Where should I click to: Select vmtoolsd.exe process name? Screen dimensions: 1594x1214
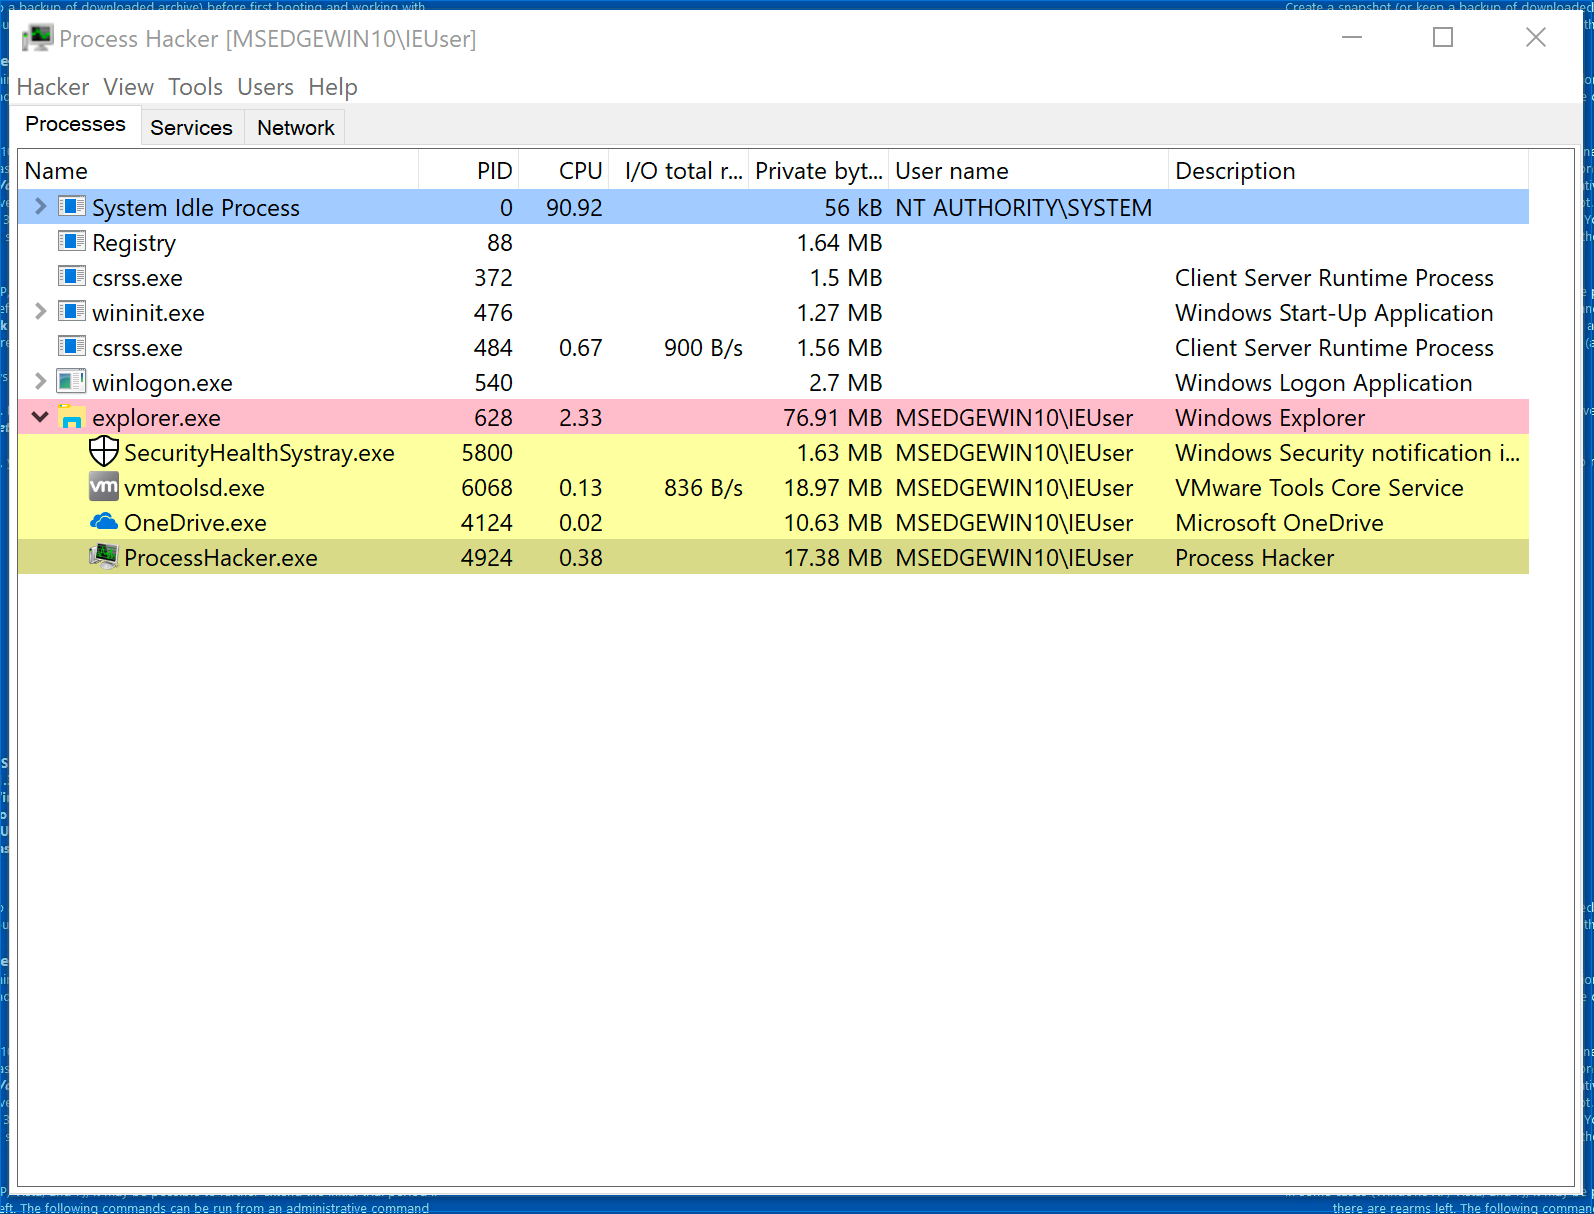click(x=194, y=488)
